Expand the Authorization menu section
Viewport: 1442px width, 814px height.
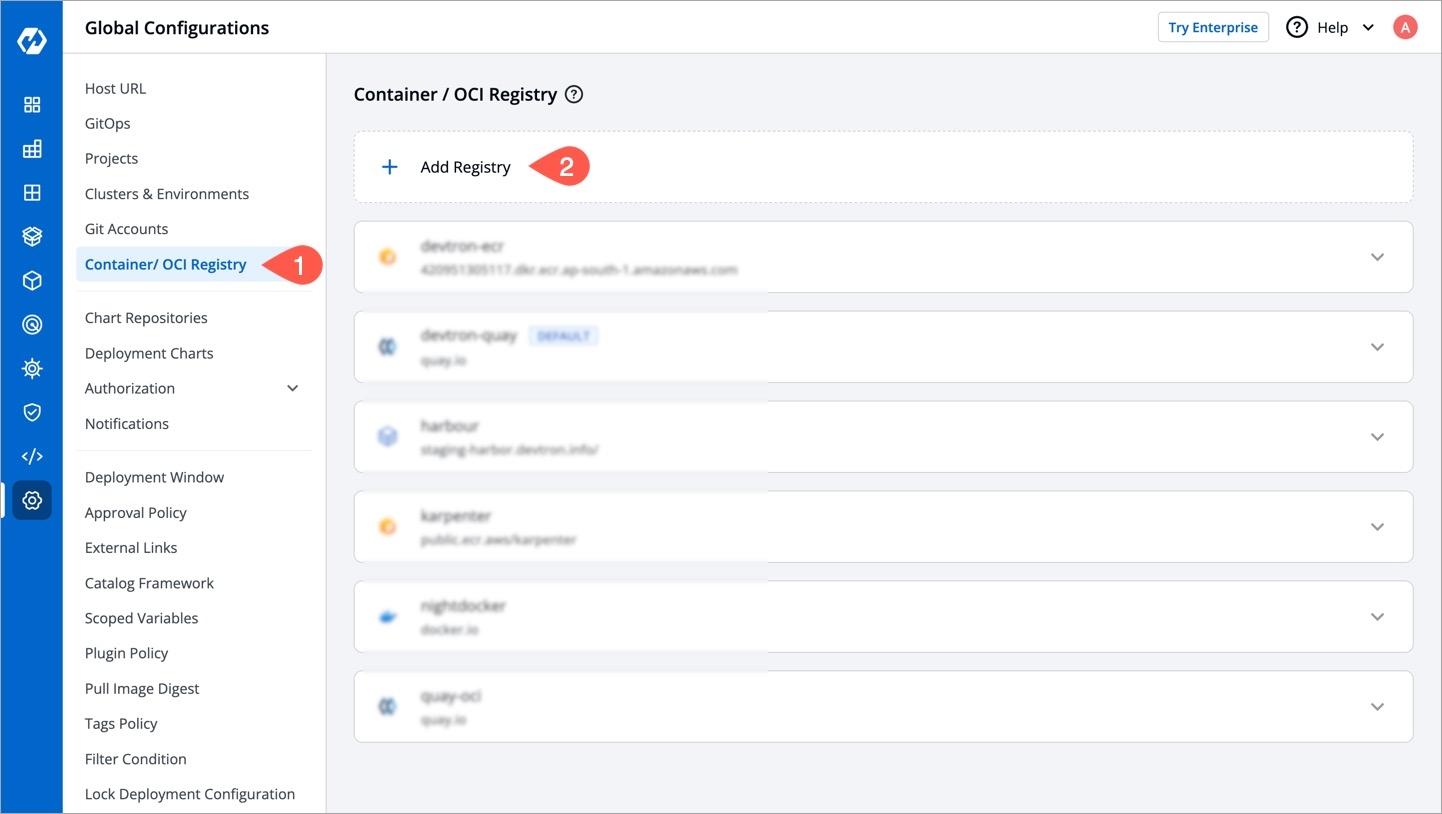tap(292, 388)
